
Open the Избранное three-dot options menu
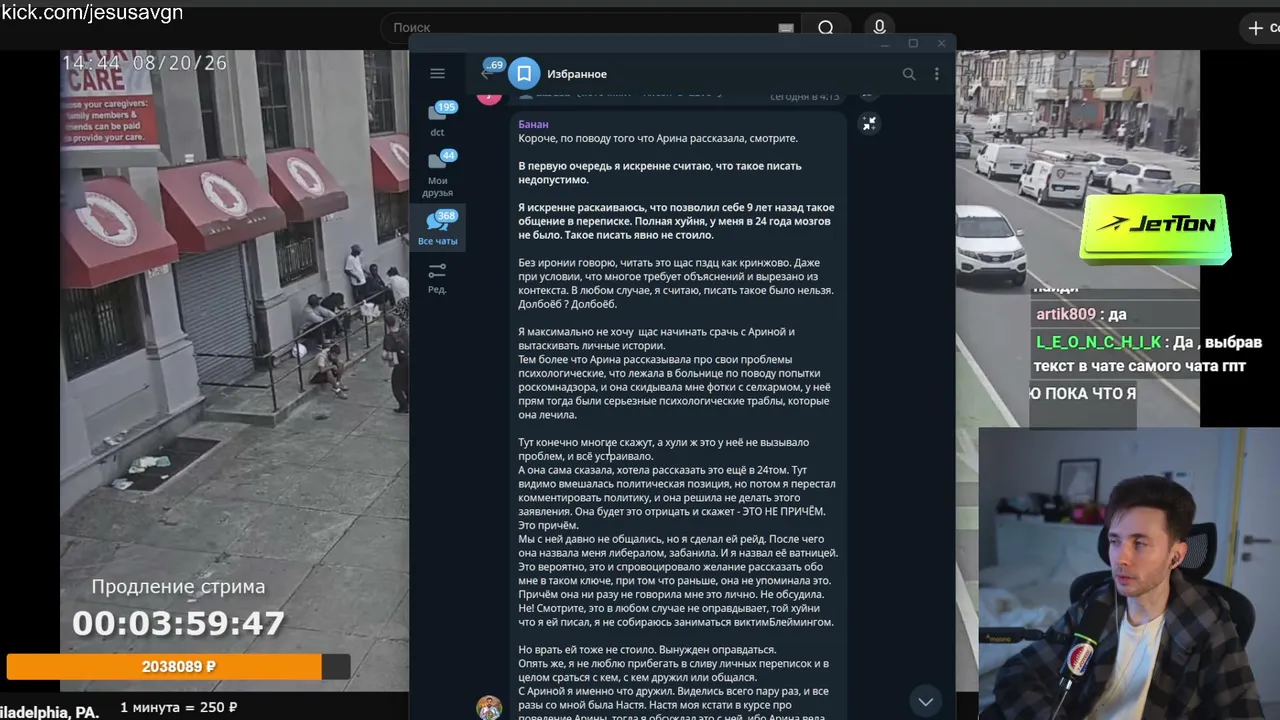(937, 74)
